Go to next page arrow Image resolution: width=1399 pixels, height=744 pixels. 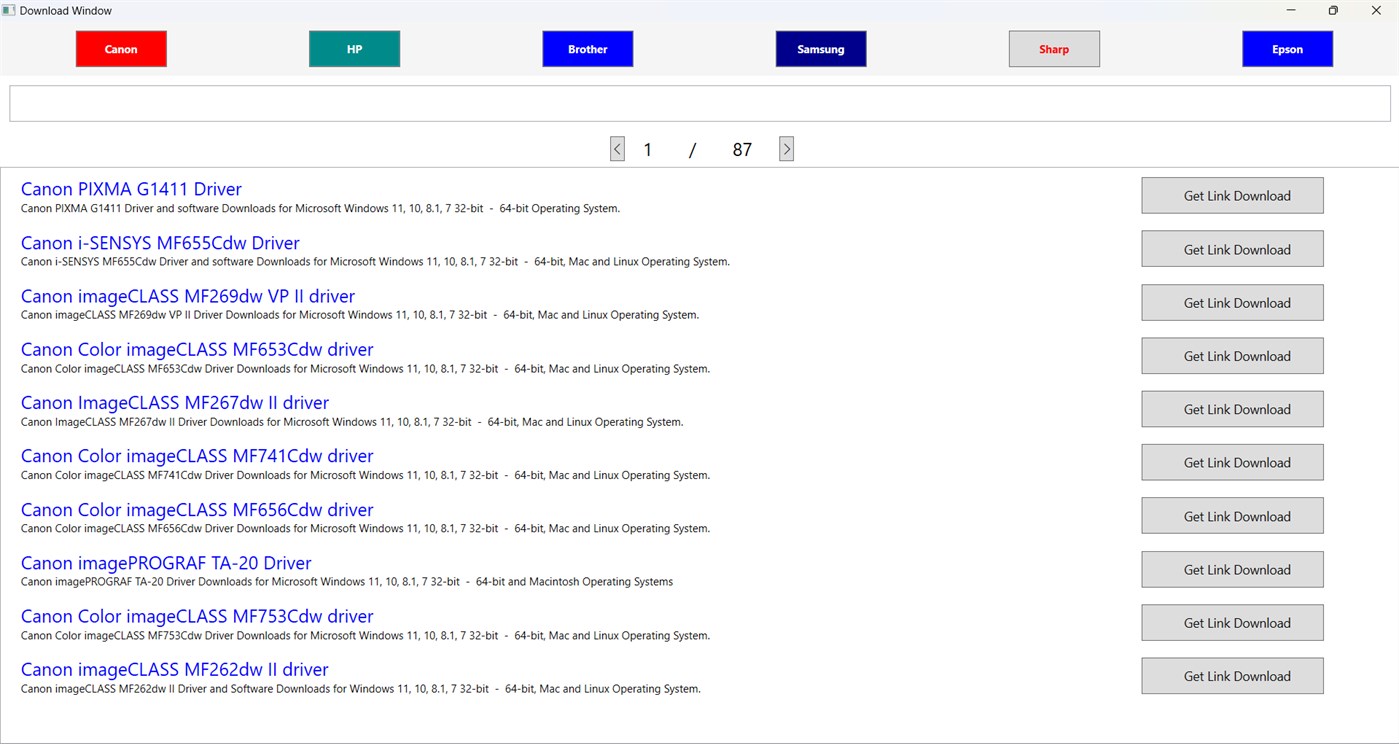[x=786, y=149]
